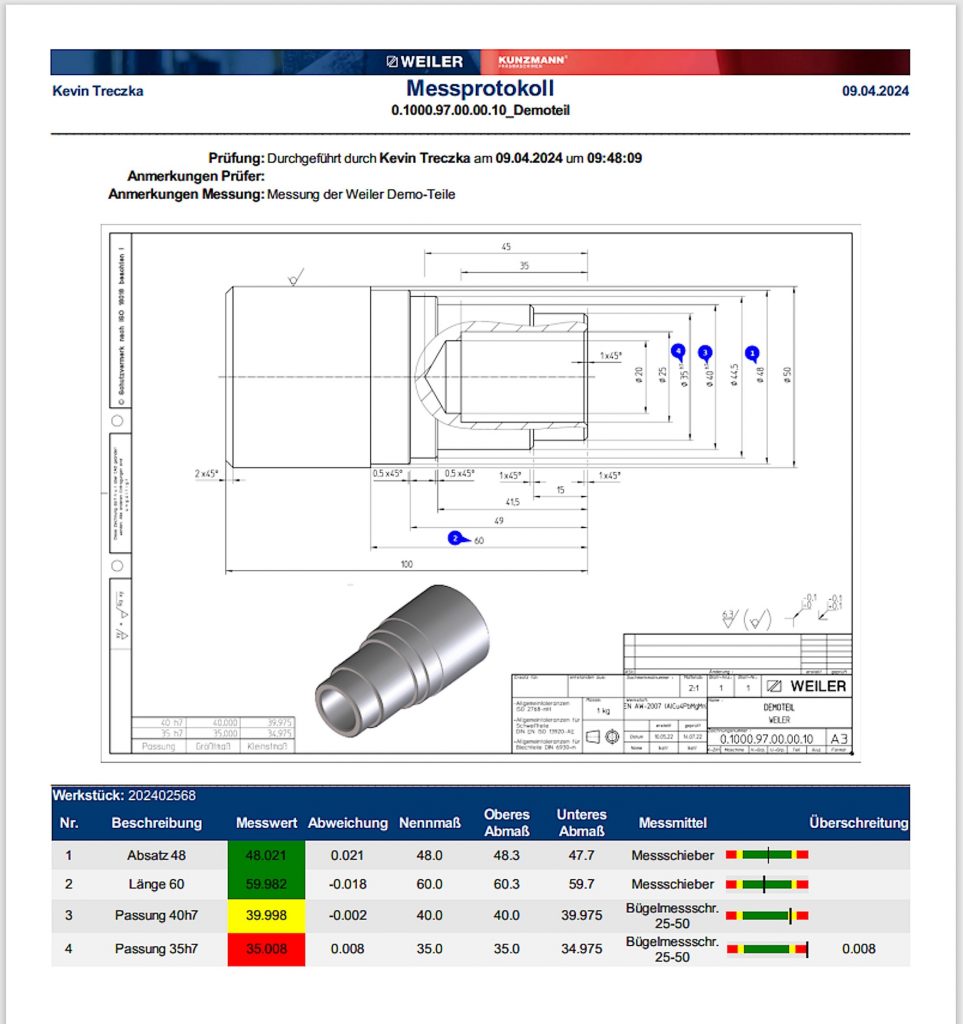Image resolution: width=963 pixels, height=1024 pixels.
Task: Select the Länge 60 row description
Action: pyautogui.click(x=156, y=884)
